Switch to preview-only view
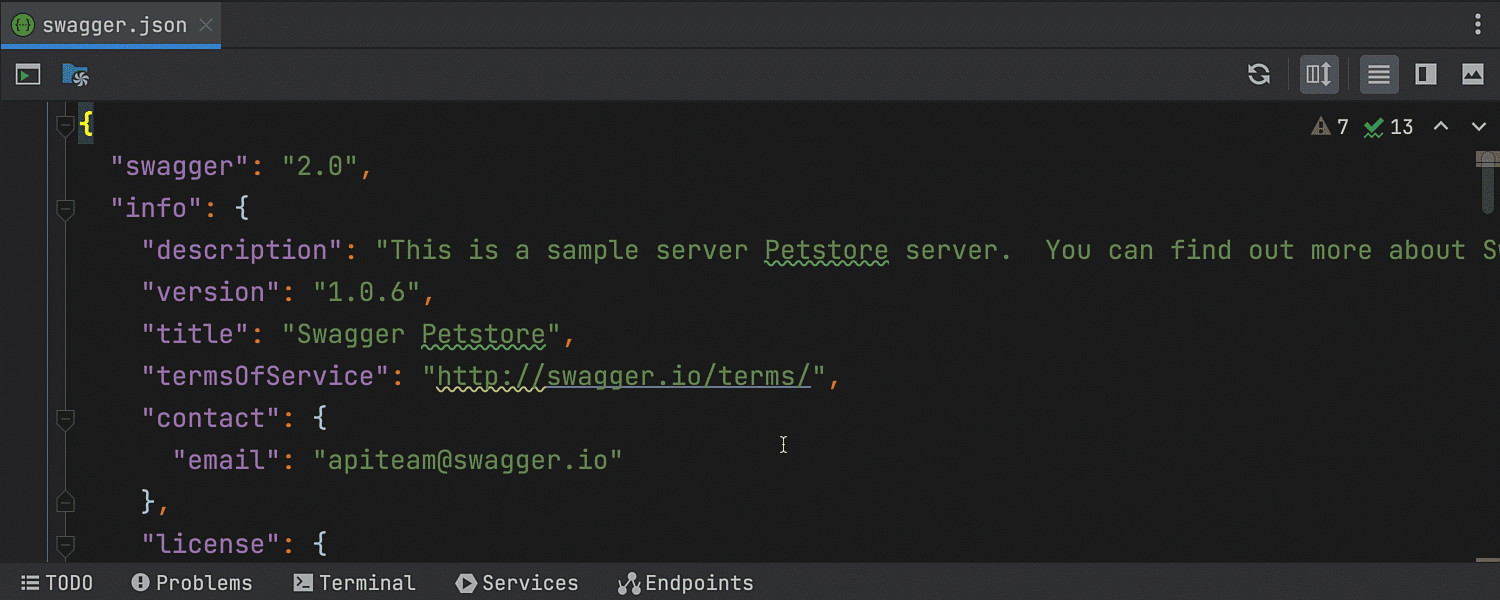Screen dimensions: 1500x600 coord(1473,74)
